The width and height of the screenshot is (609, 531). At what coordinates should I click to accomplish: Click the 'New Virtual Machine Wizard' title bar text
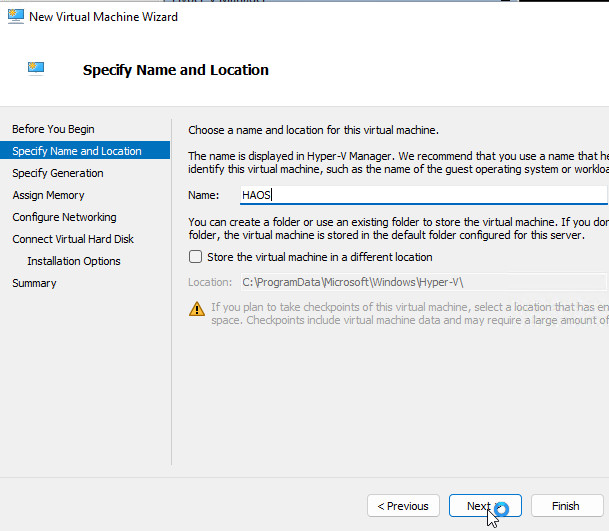104,17
